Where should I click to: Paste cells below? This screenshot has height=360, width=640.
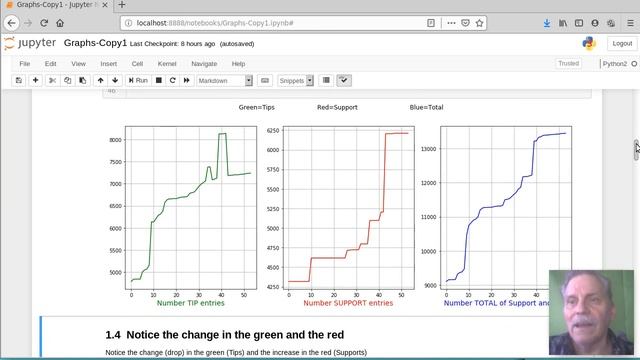82,80
